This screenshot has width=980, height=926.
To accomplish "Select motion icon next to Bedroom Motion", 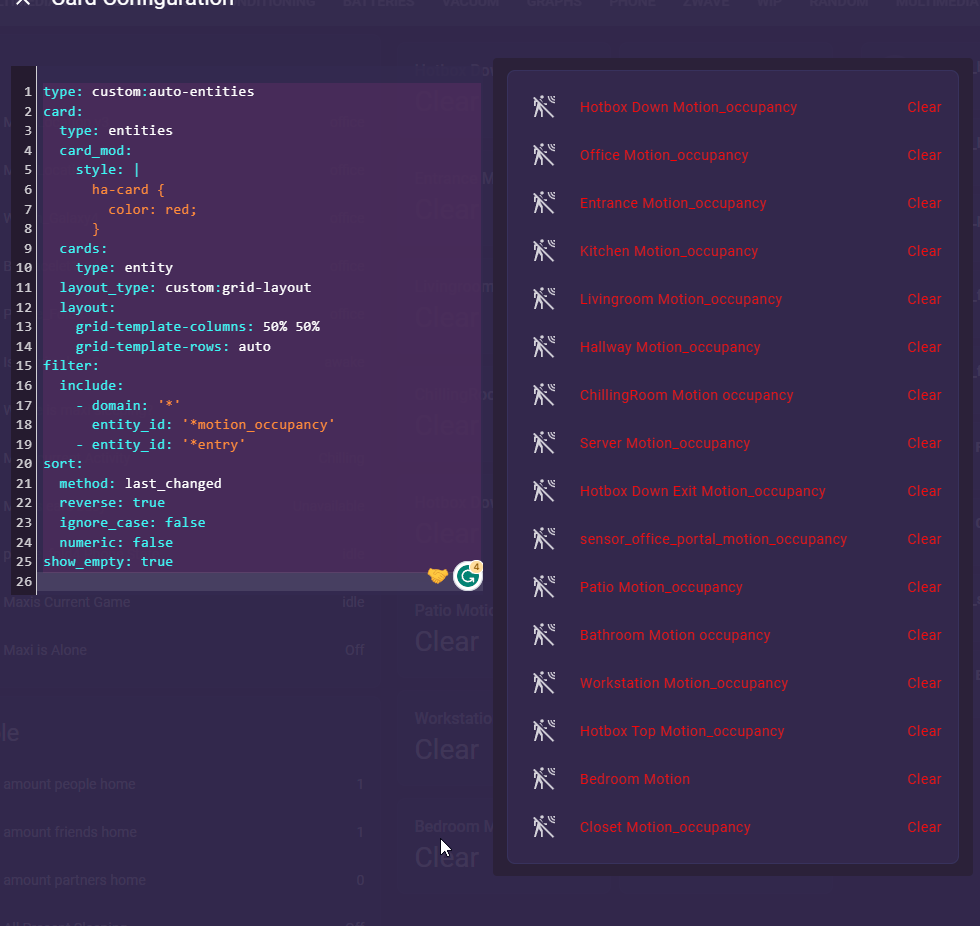I will pos(543,778).
